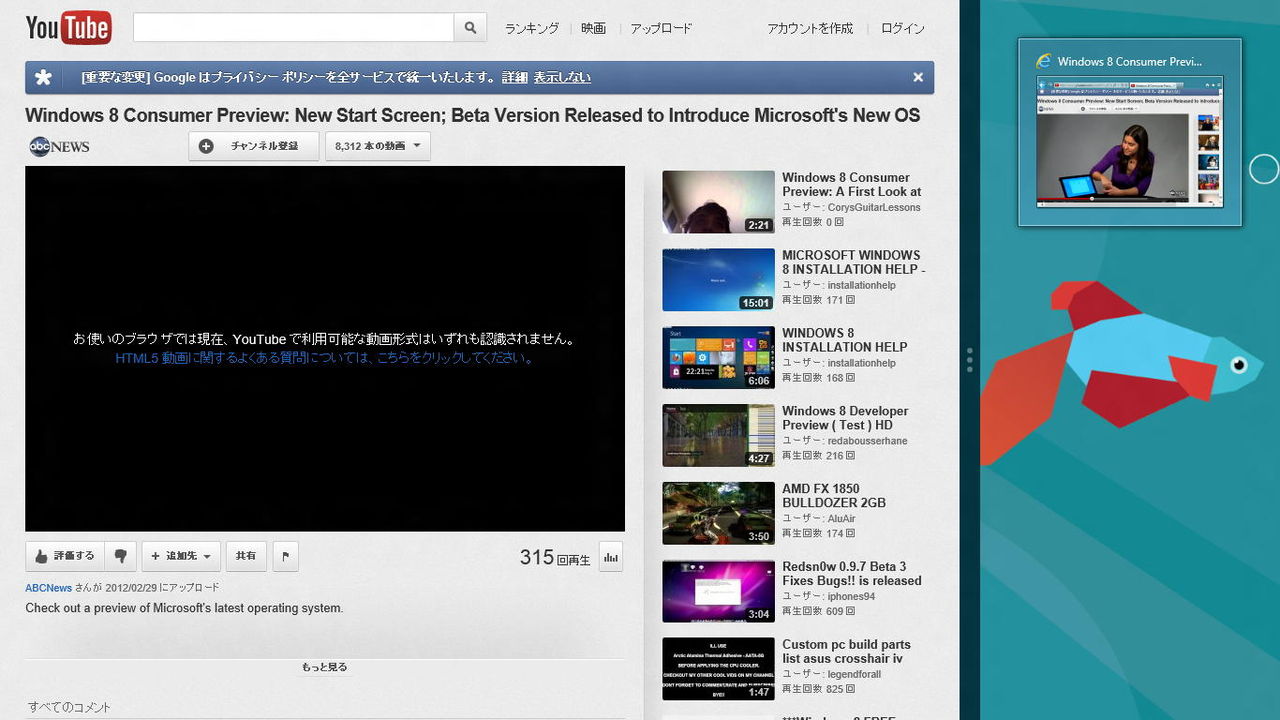Open the アップロード menu link
The width and height of the screenshot is (1280, 720).
pyautogui.click(x=661, y=28)
